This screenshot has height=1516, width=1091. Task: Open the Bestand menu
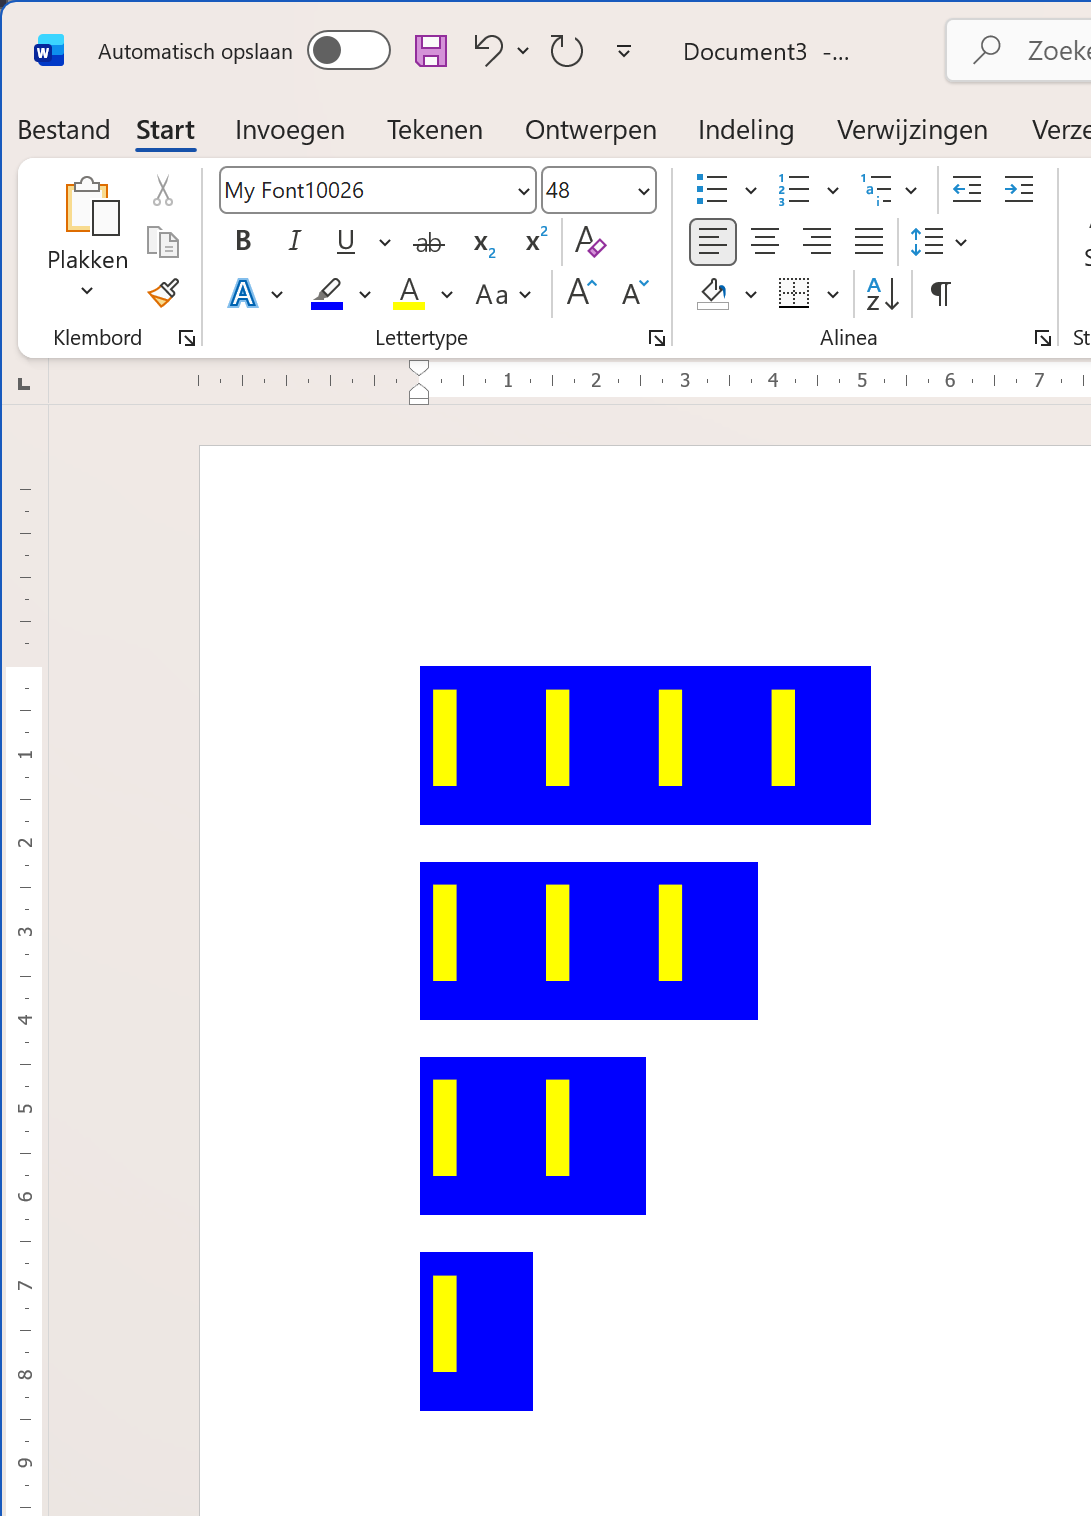click(64, 130)
